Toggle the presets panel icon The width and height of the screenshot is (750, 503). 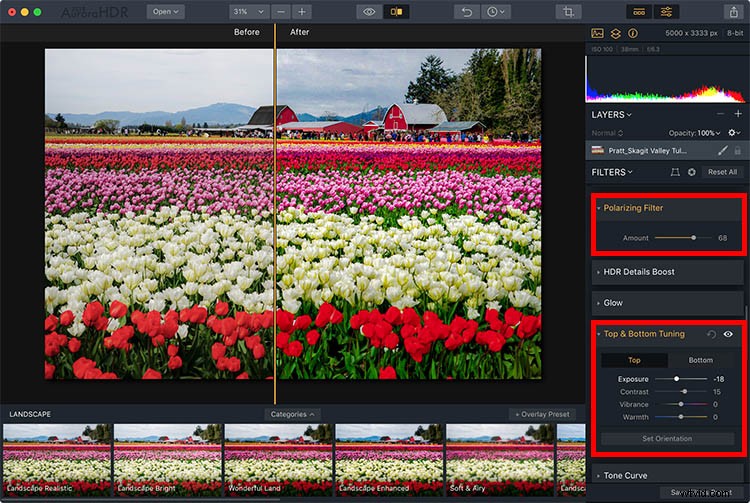tap(639, 11)
